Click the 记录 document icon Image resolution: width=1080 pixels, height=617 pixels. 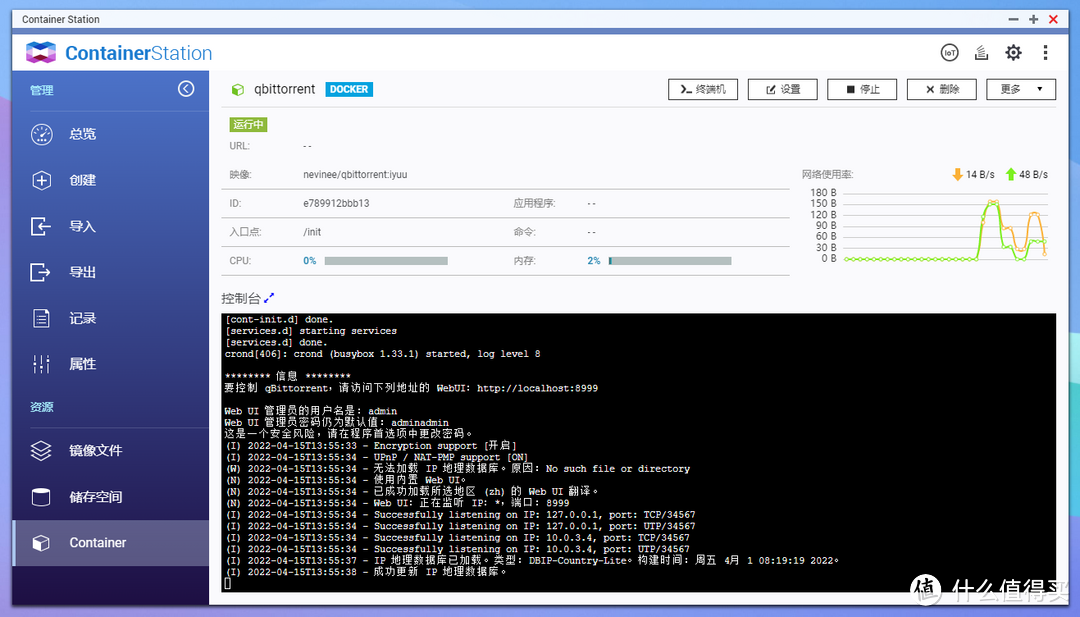41,318
